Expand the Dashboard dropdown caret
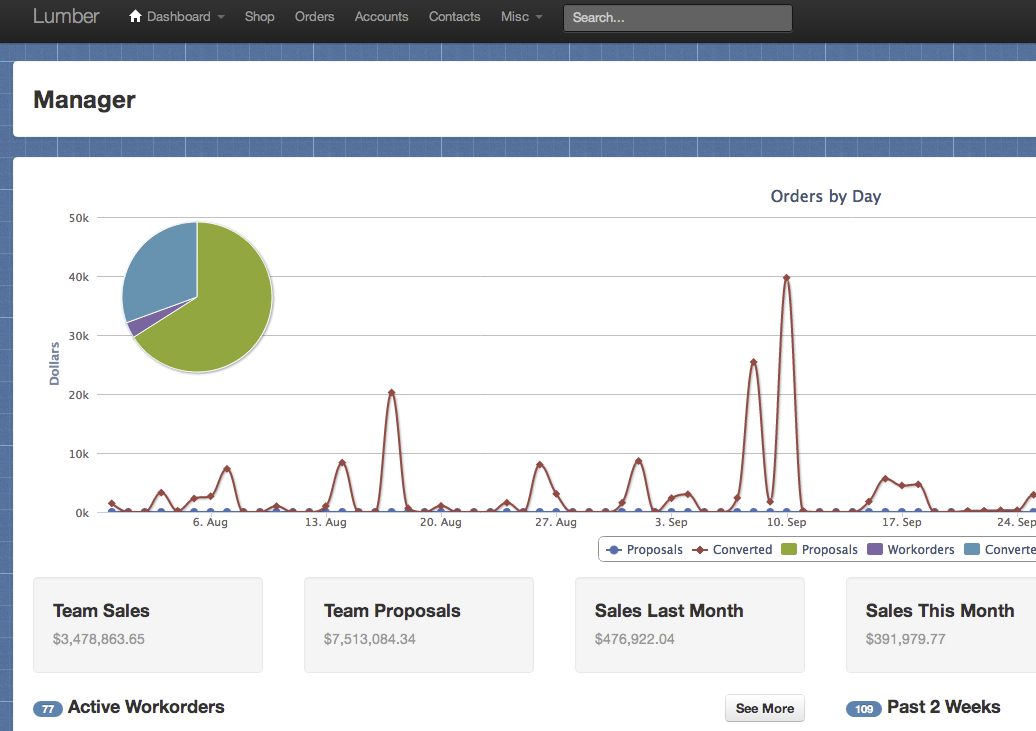 point(221,18)
